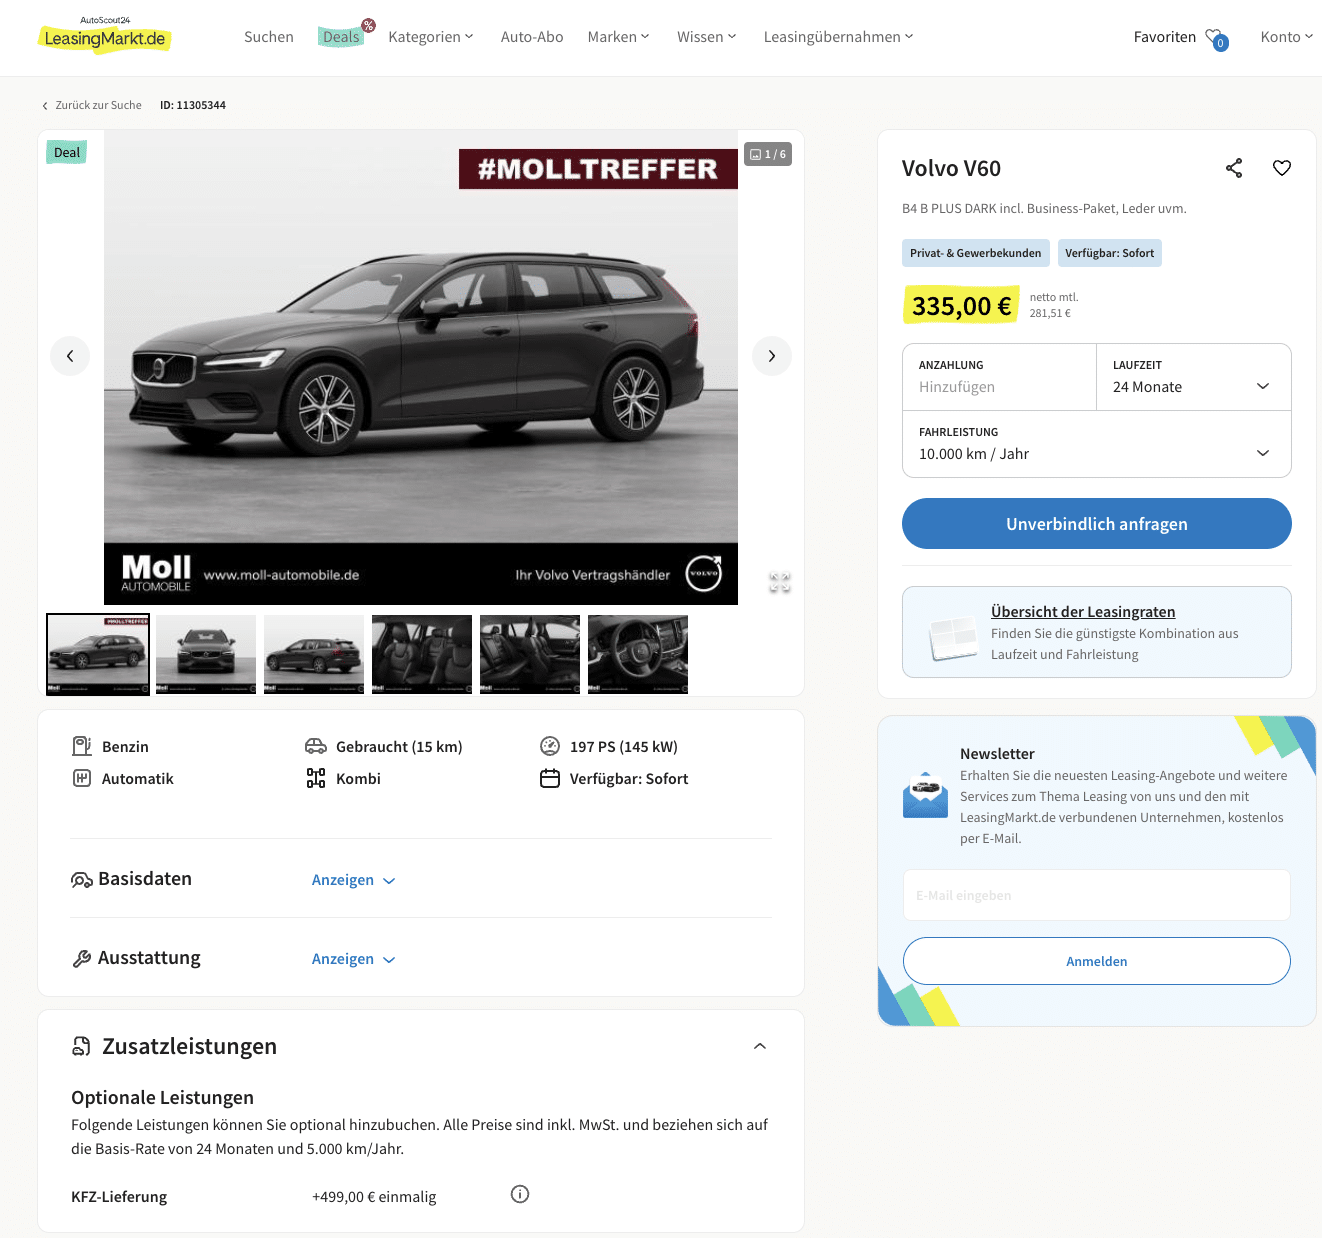1322x1238 pixels.
Task: Add Volvo V60 to favorites with heart icon
Action: [1282, 168]
